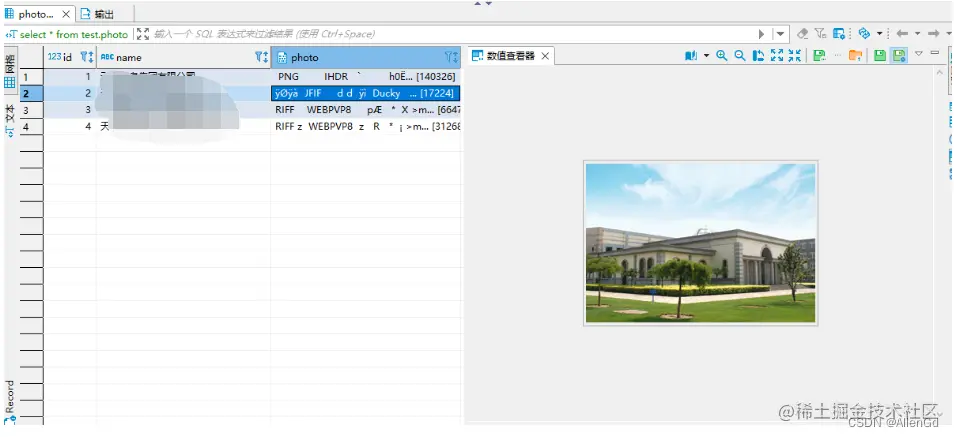Click the id cell with value 4
Screen dimensions: 954x437
click(70, 127)
